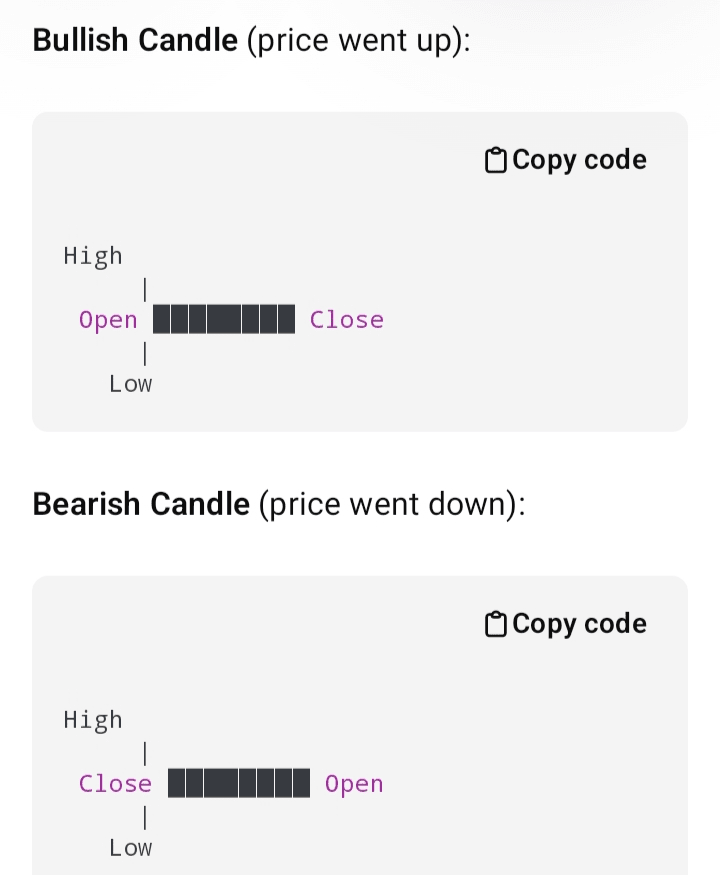The width and height of the screenshot is (720, 875).
Task: Click the "Bearish Candle" bold heading
Action: 141,504
